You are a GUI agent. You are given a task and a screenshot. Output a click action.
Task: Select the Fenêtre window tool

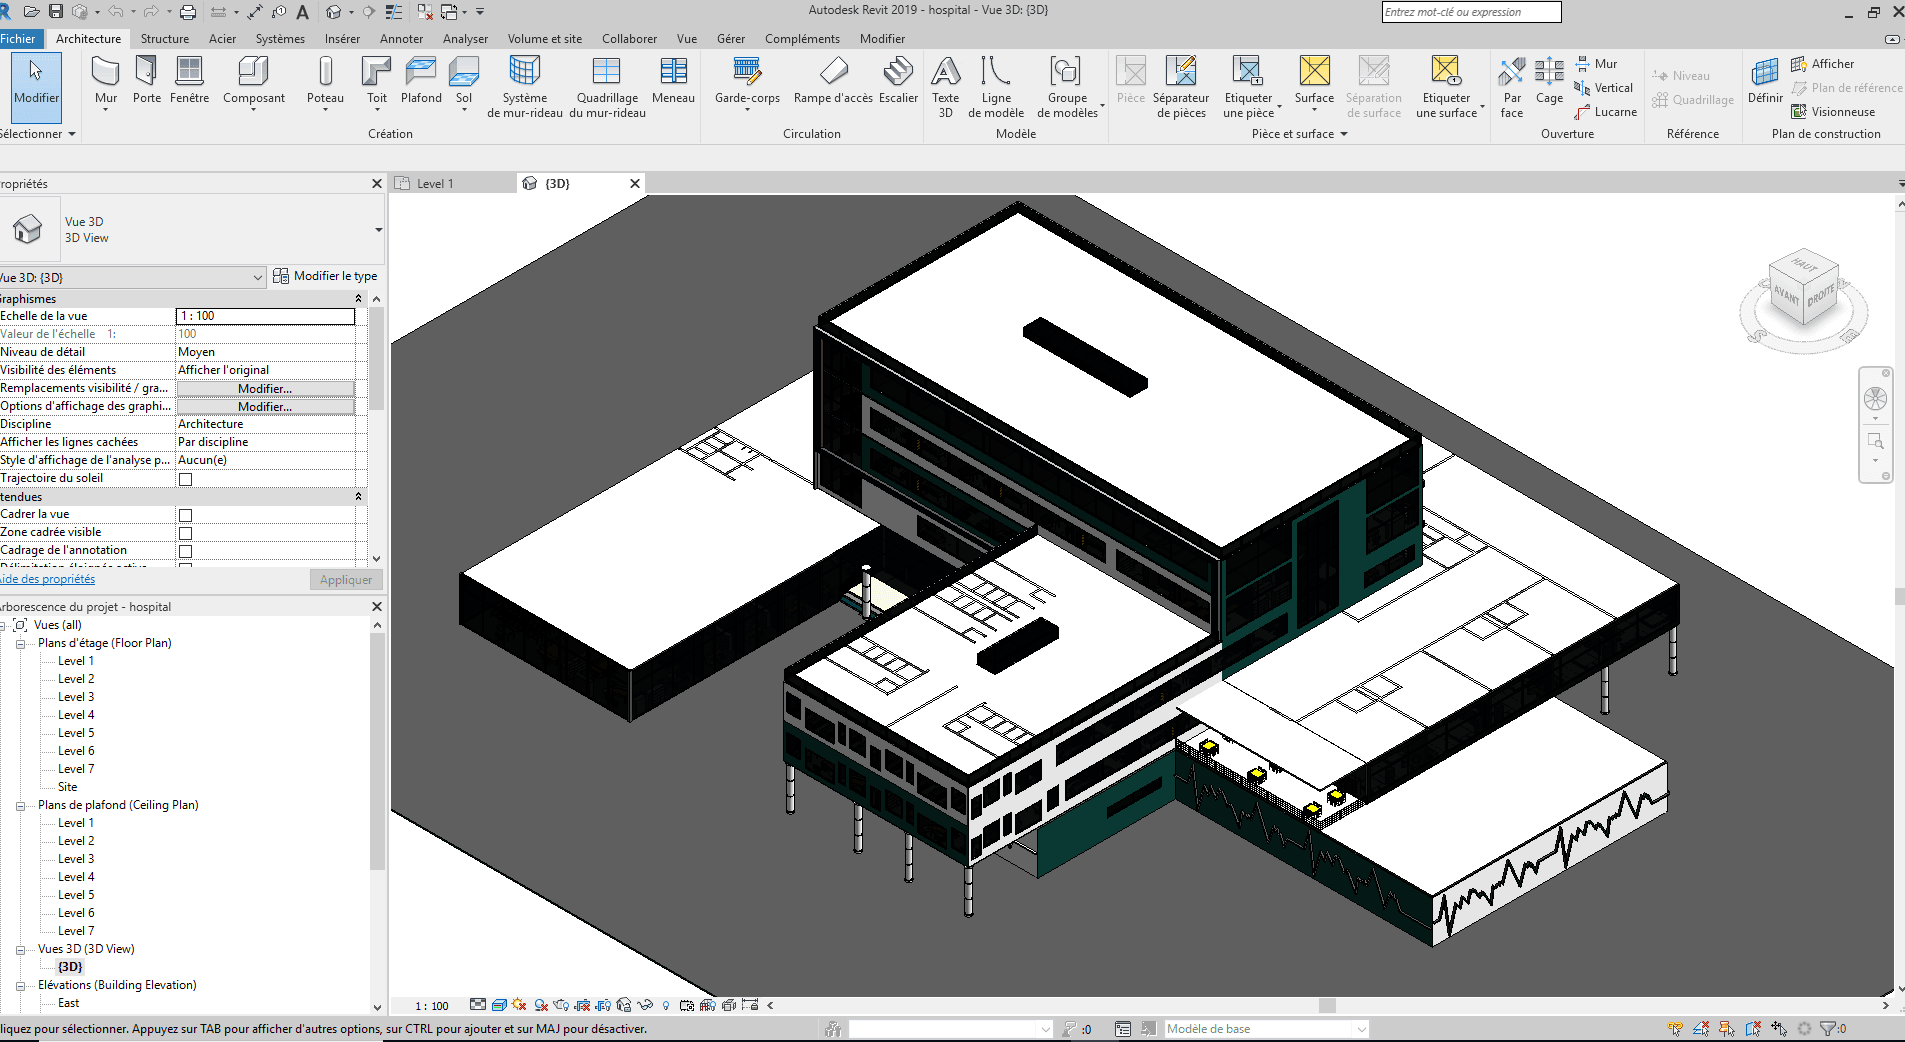tap(189, 80)
